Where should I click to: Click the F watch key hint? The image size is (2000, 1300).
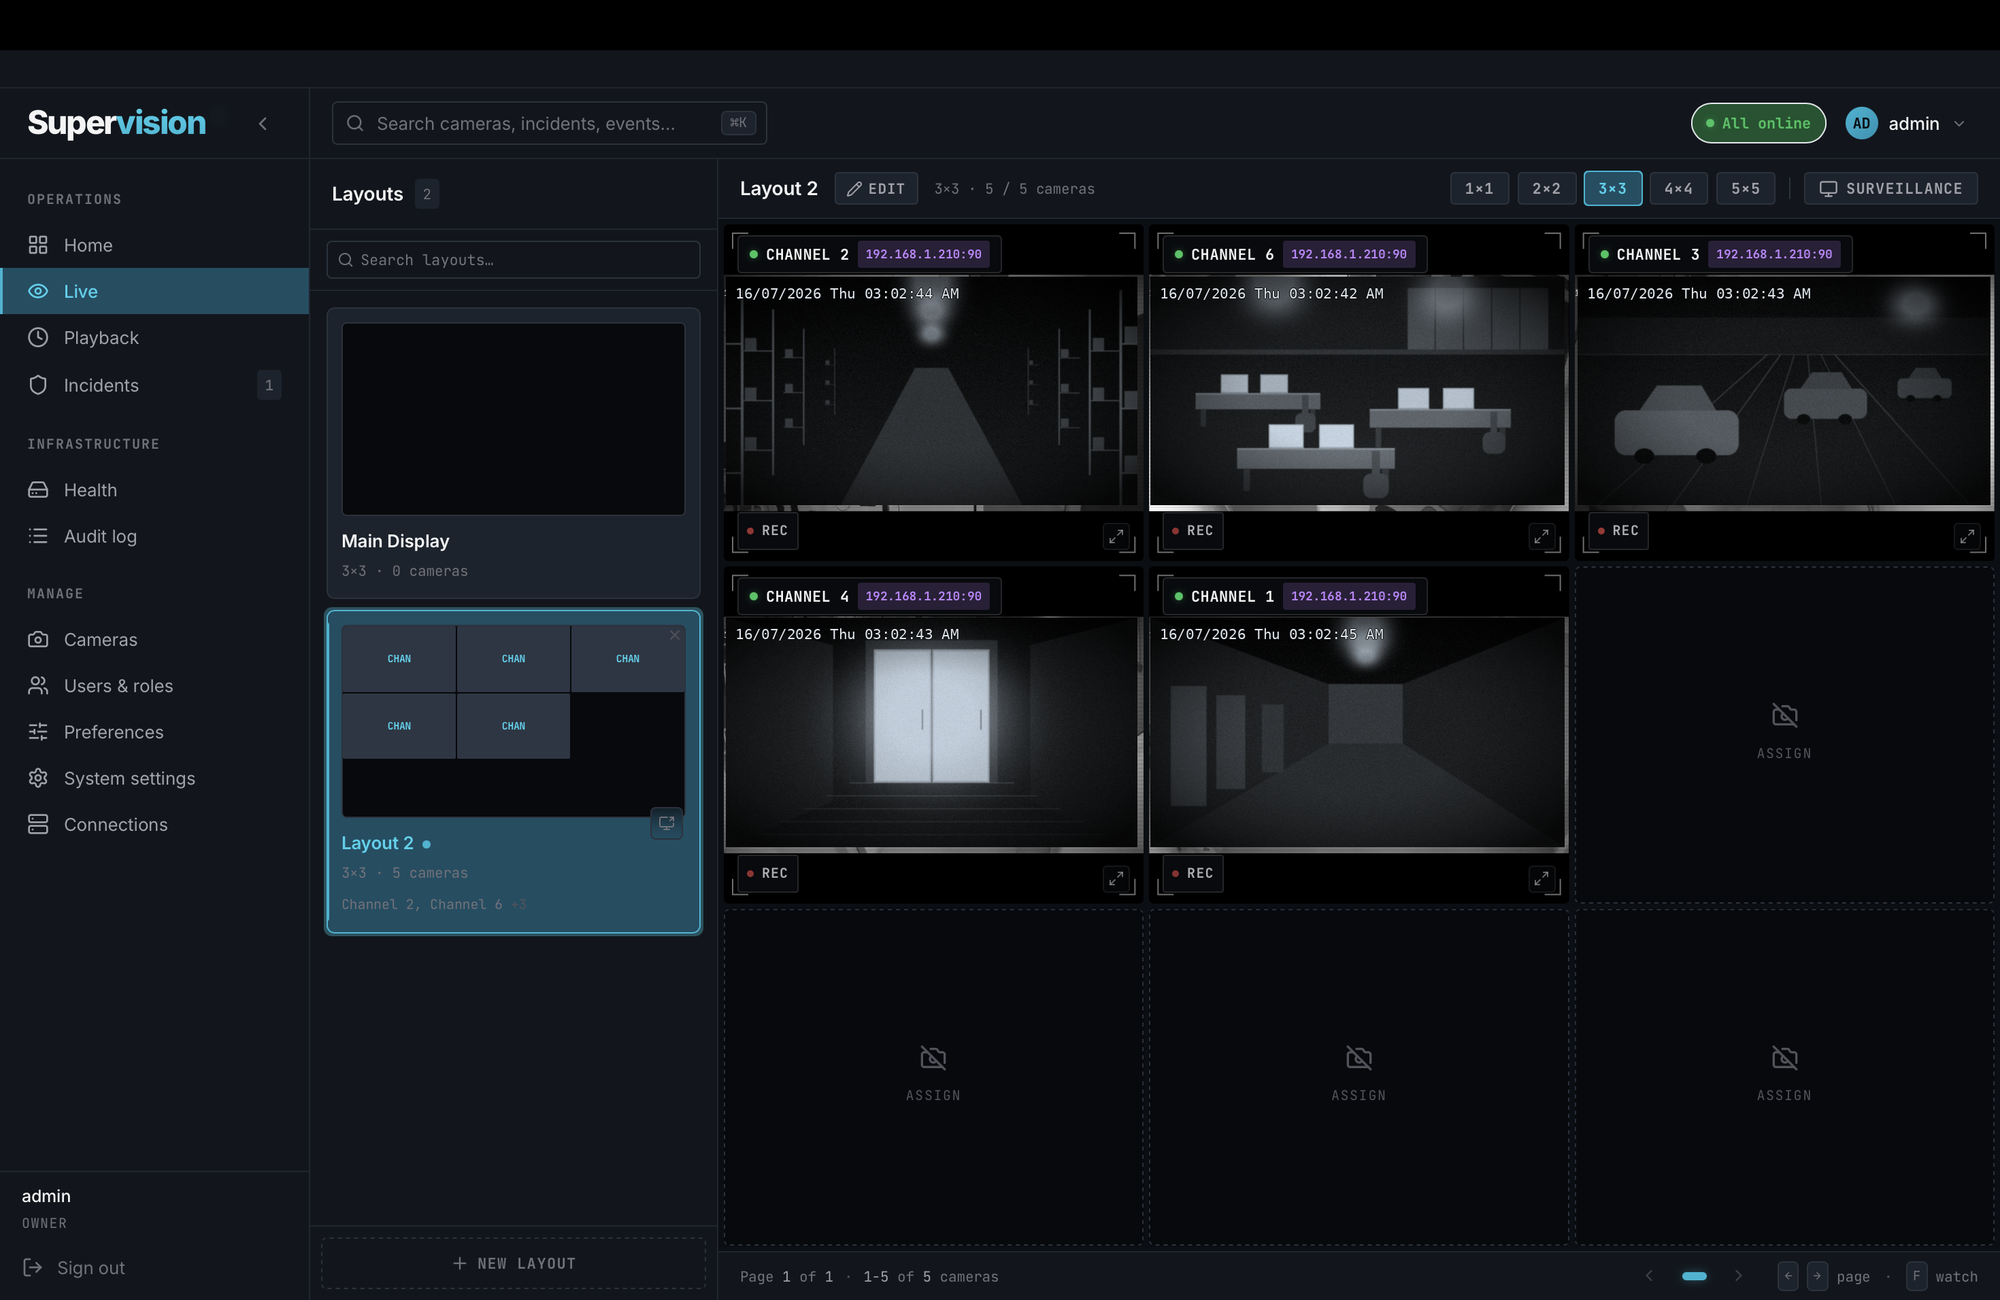pyautogui.click(x=1916, y=1276)
